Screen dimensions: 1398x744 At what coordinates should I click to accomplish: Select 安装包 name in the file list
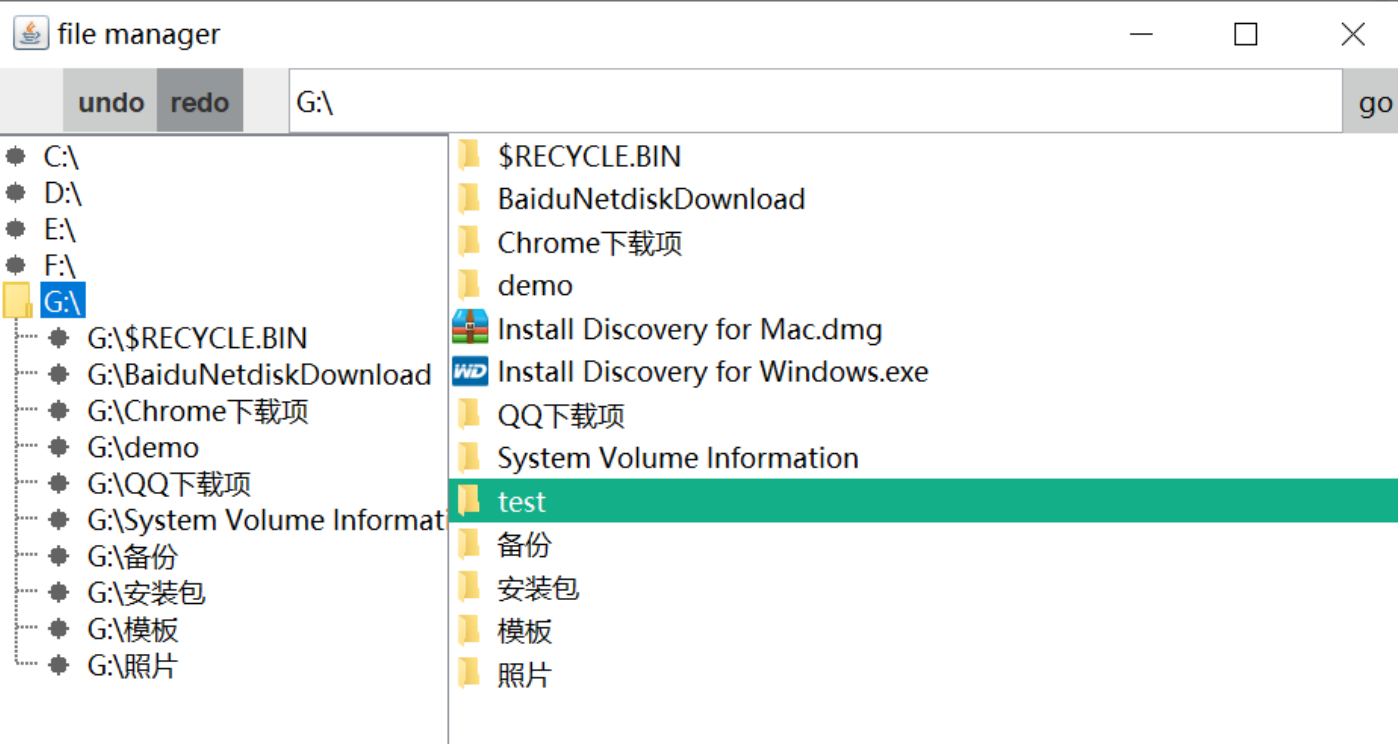(x=538, y=588)
